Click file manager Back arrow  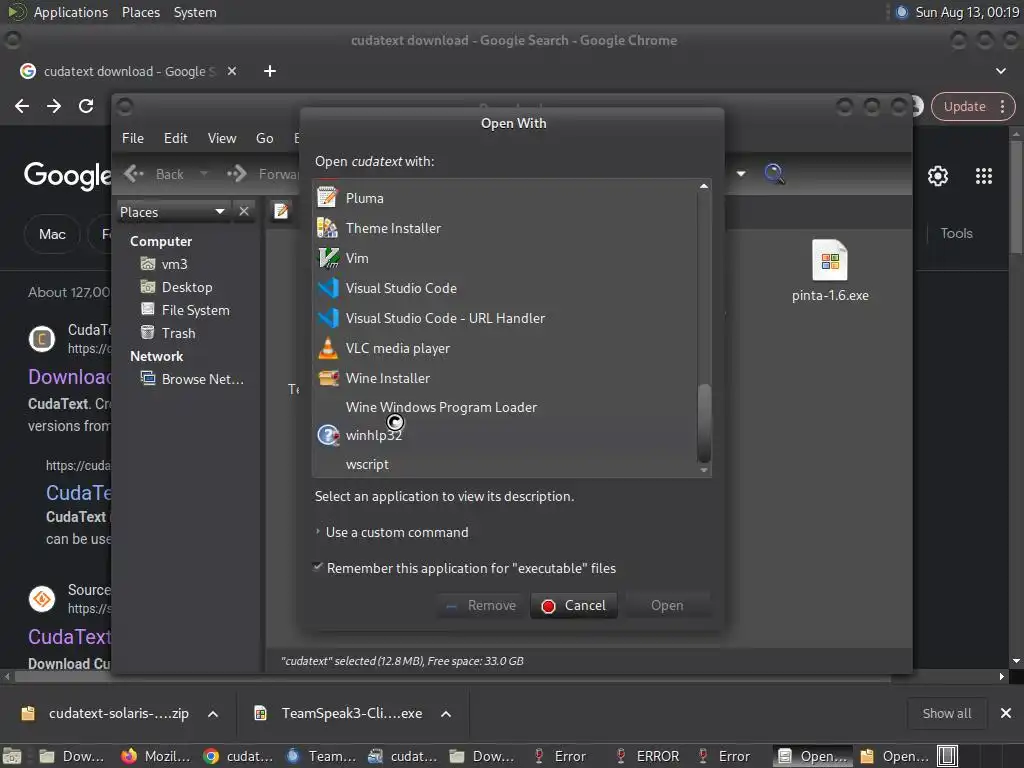tap(135, 174)
